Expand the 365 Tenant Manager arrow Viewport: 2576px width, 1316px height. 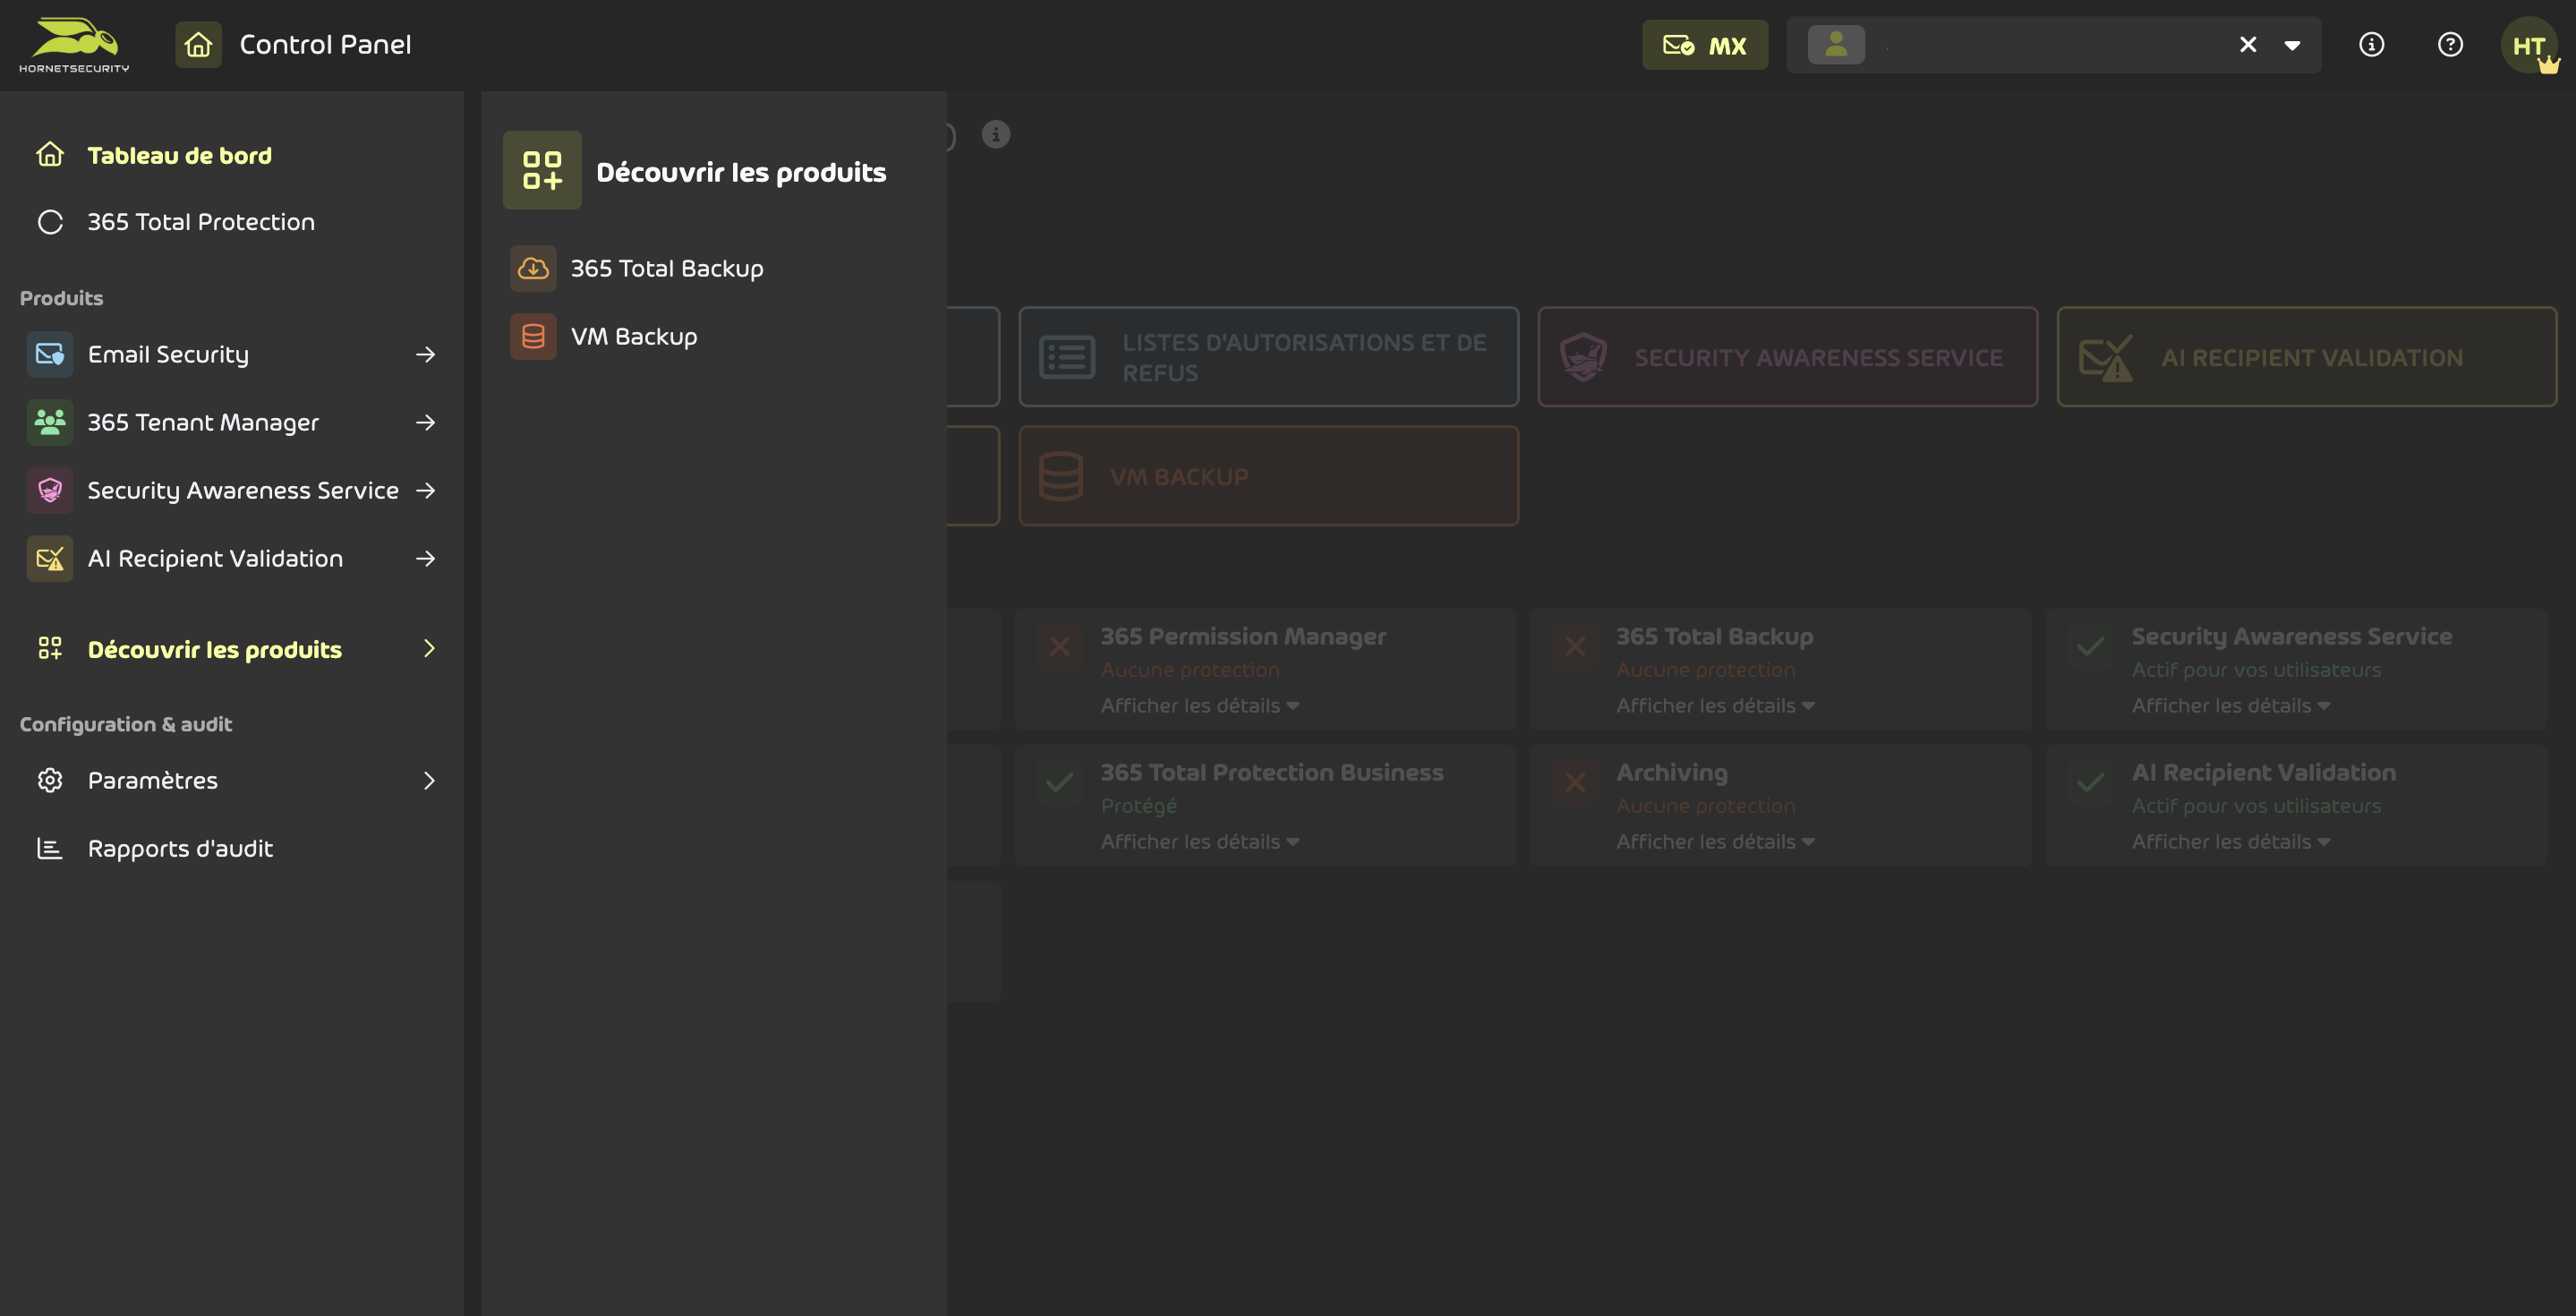(x=425, y=422)
